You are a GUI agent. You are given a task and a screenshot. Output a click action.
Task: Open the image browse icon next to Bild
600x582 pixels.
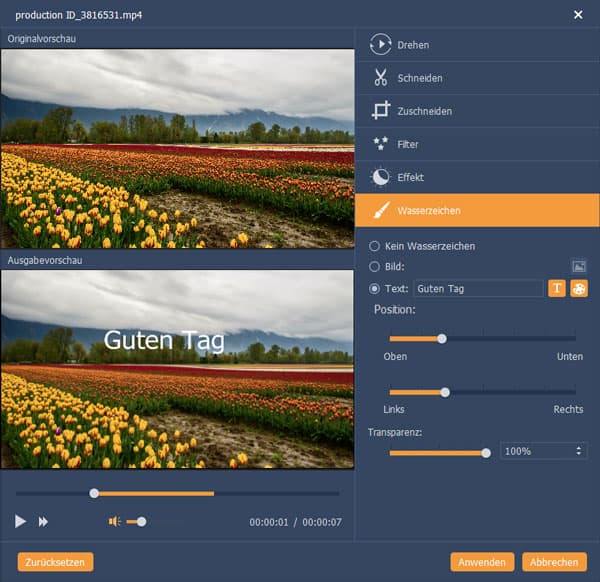(x=578, y=266)
